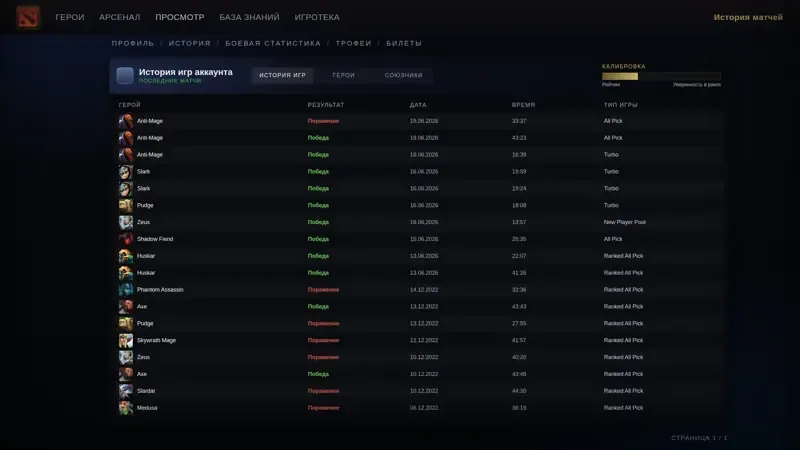Select the ГЕРОИ tab next to ИСТОРИЯ ИГР
Viewport: 800px width, 450px height.
point(343,75)
